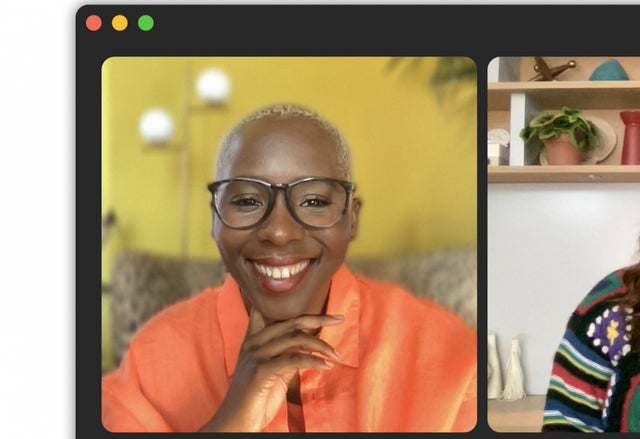
Task: Close the video call window
Action: 93,23
